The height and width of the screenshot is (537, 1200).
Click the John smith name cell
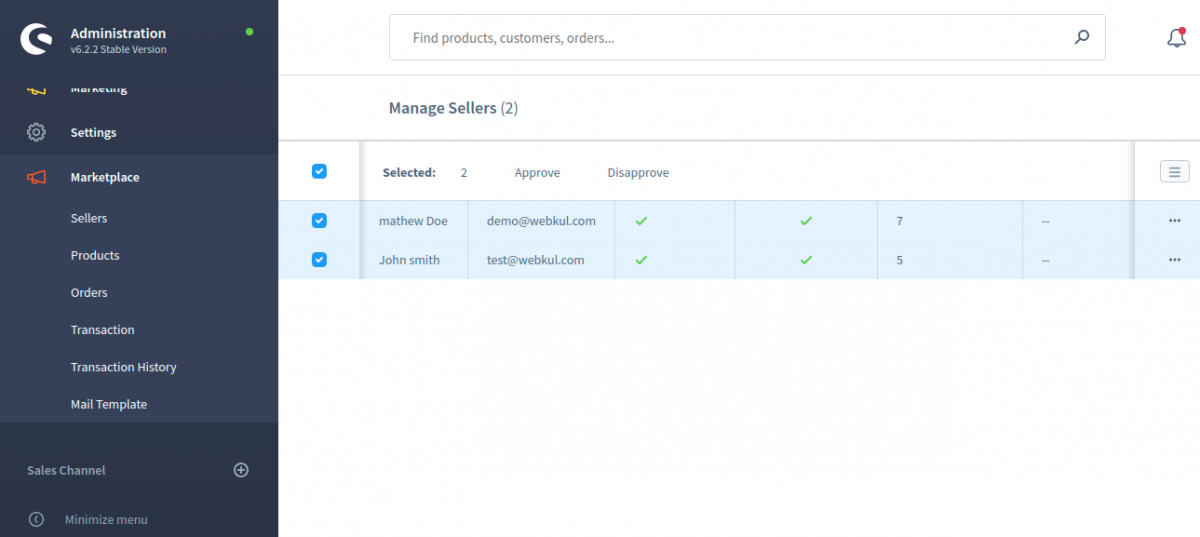point(409,260)
